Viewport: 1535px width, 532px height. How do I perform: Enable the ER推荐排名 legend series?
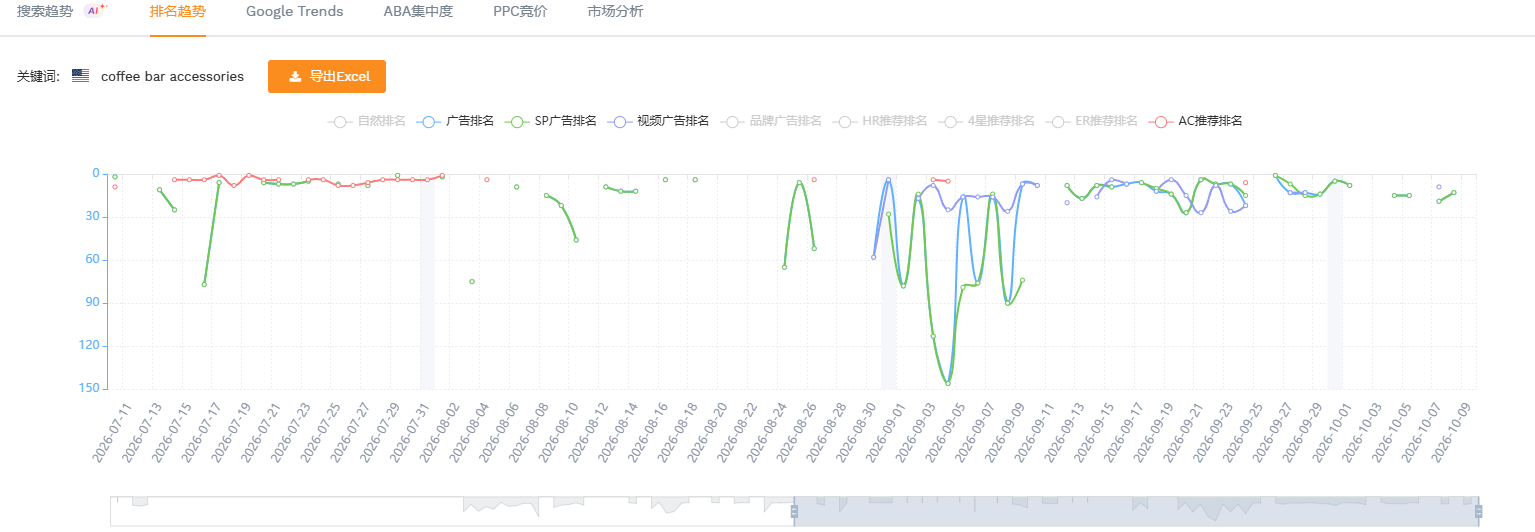[1091, 121]
